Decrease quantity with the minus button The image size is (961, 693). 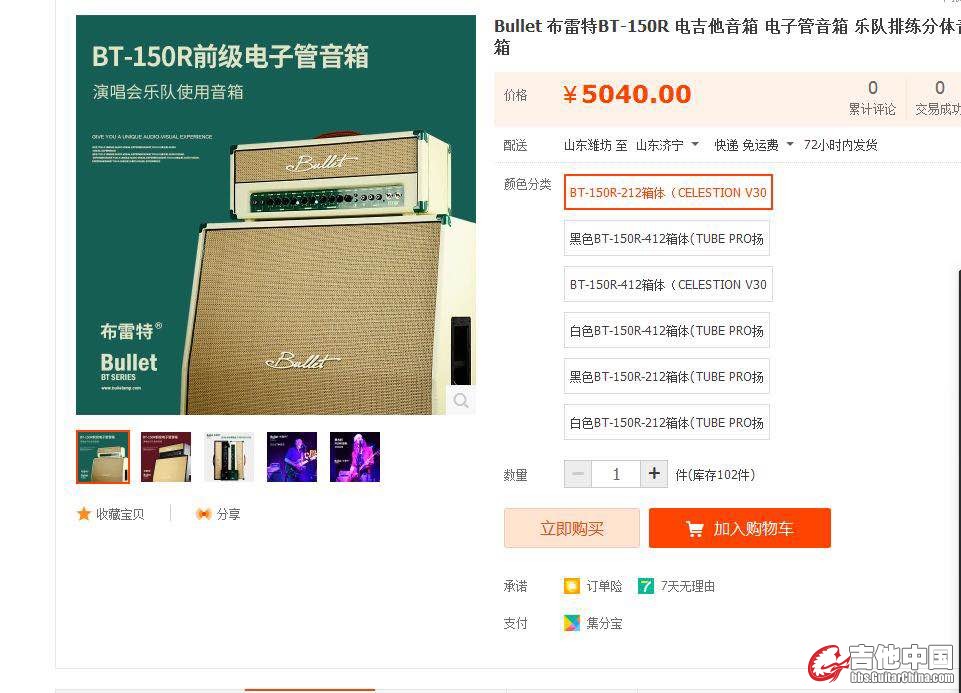(577, 474)
